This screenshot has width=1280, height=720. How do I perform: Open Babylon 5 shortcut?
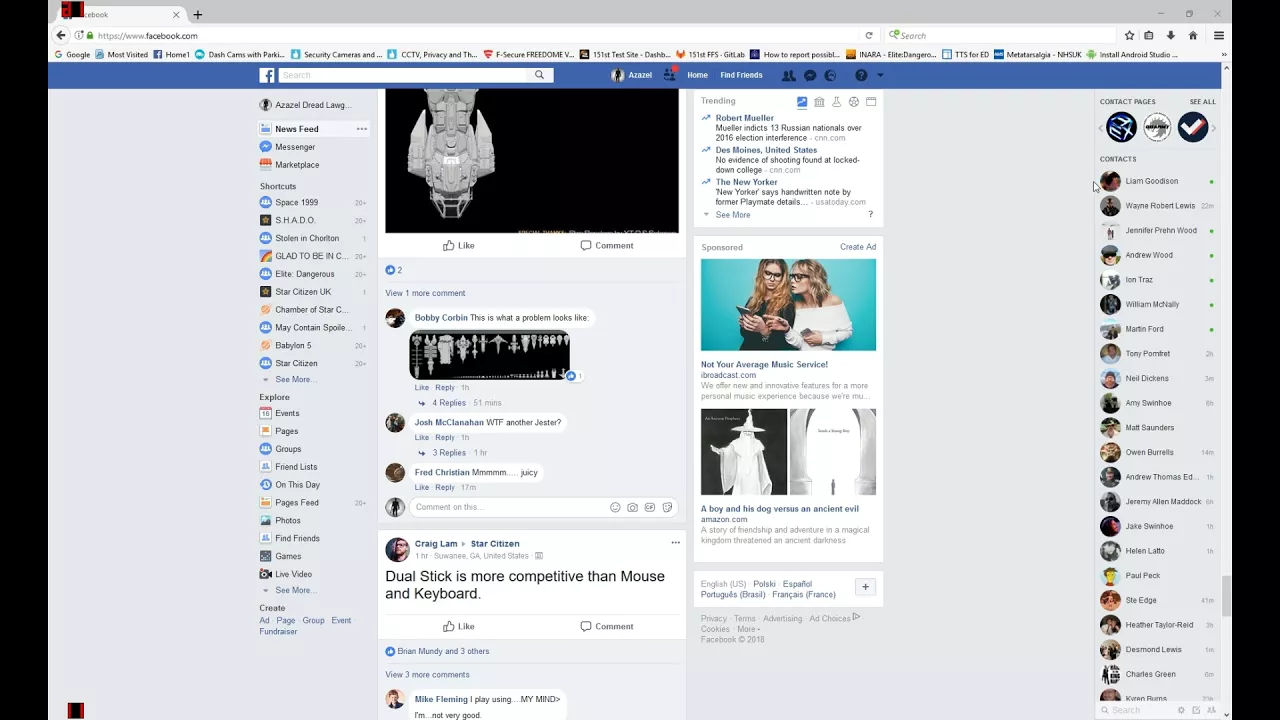click(293, 345)
